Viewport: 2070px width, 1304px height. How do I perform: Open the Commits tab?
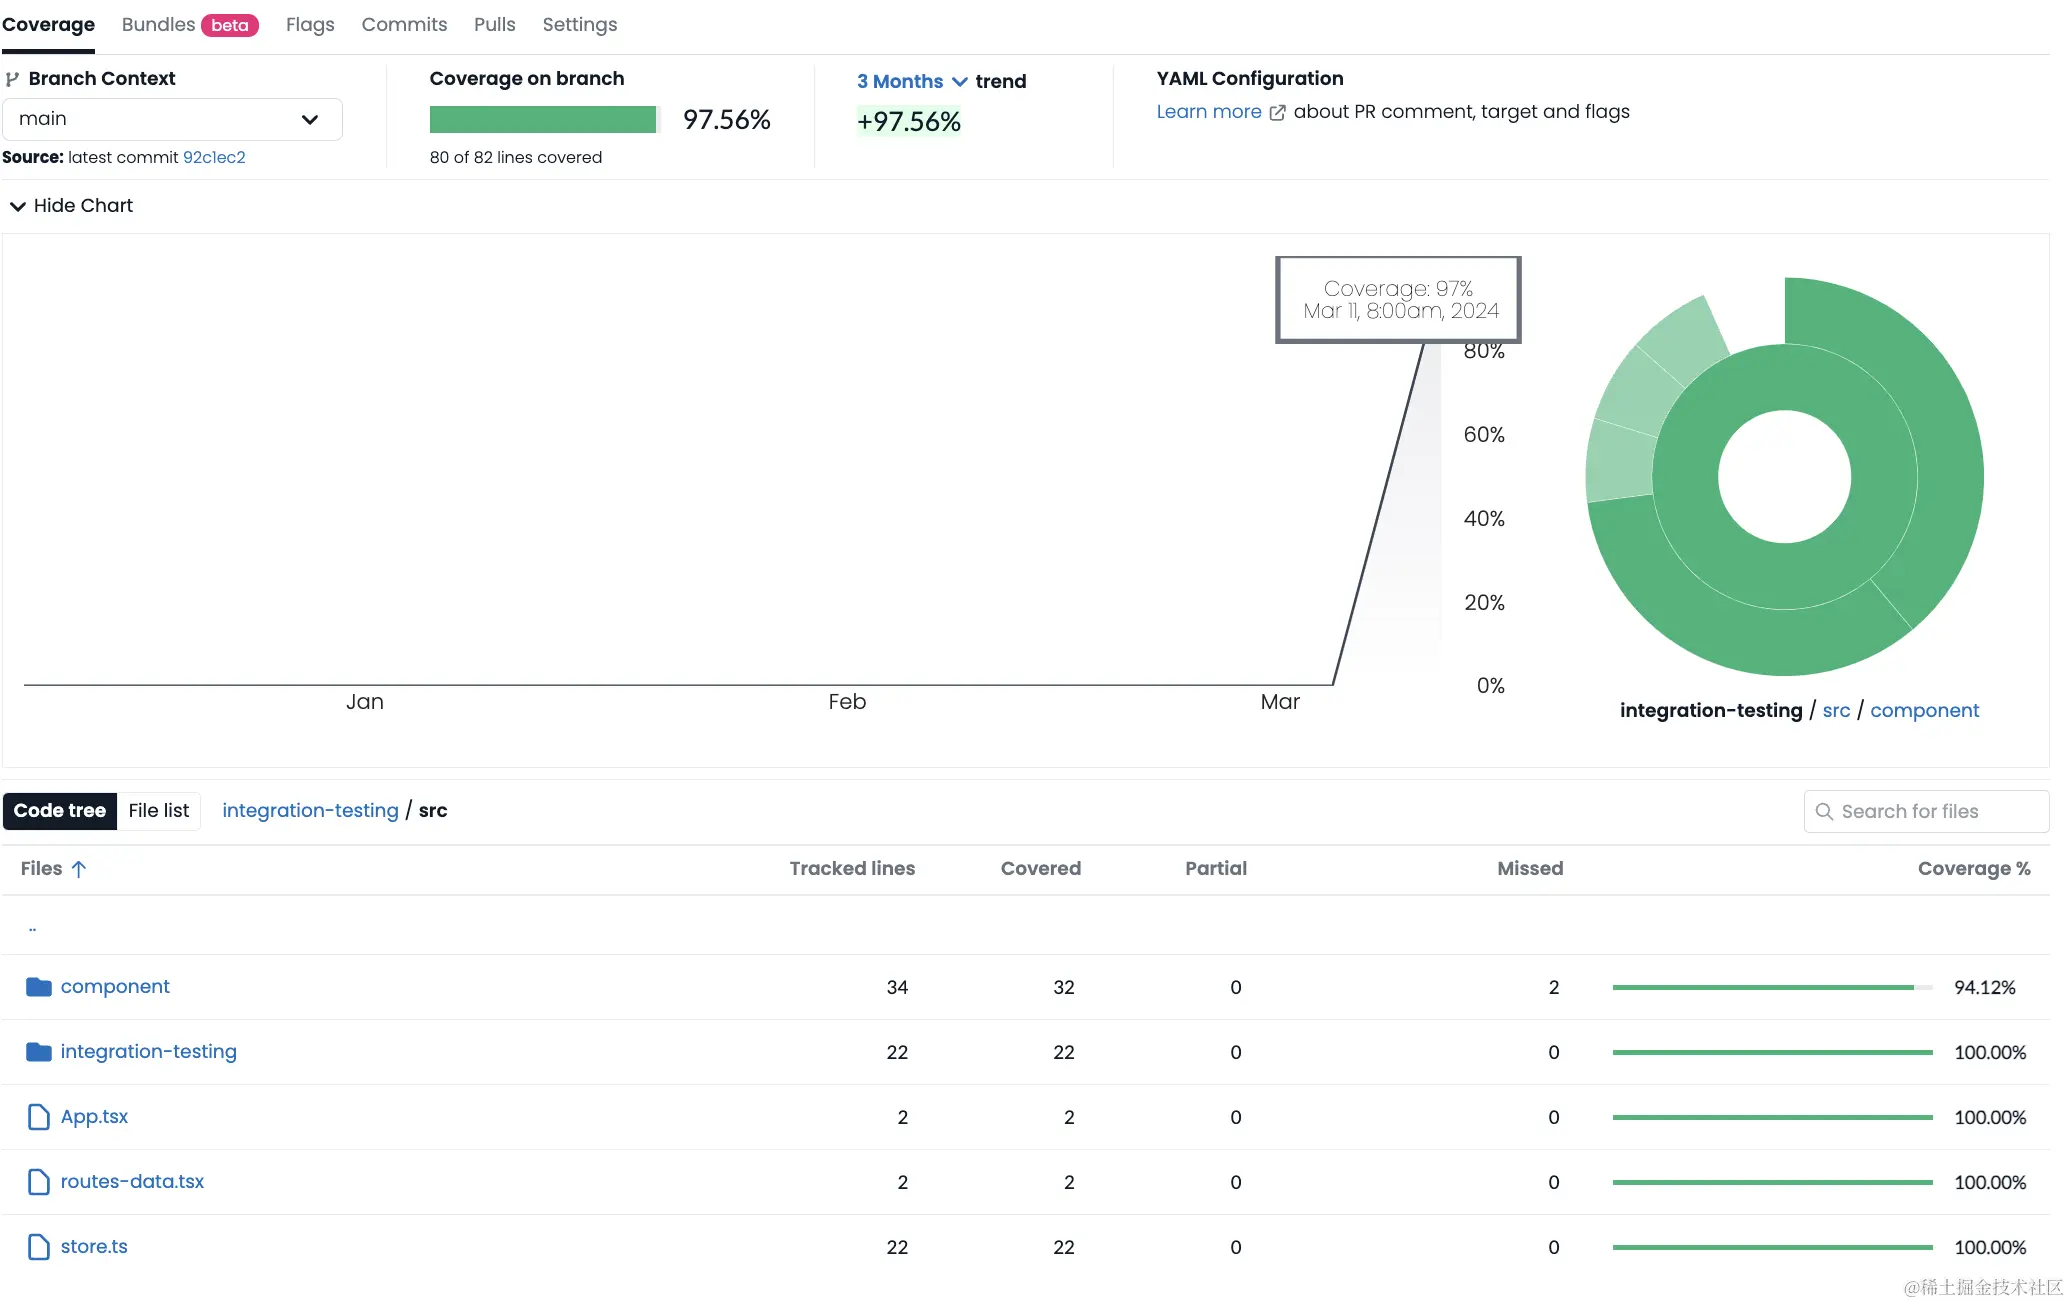[404, 25]
